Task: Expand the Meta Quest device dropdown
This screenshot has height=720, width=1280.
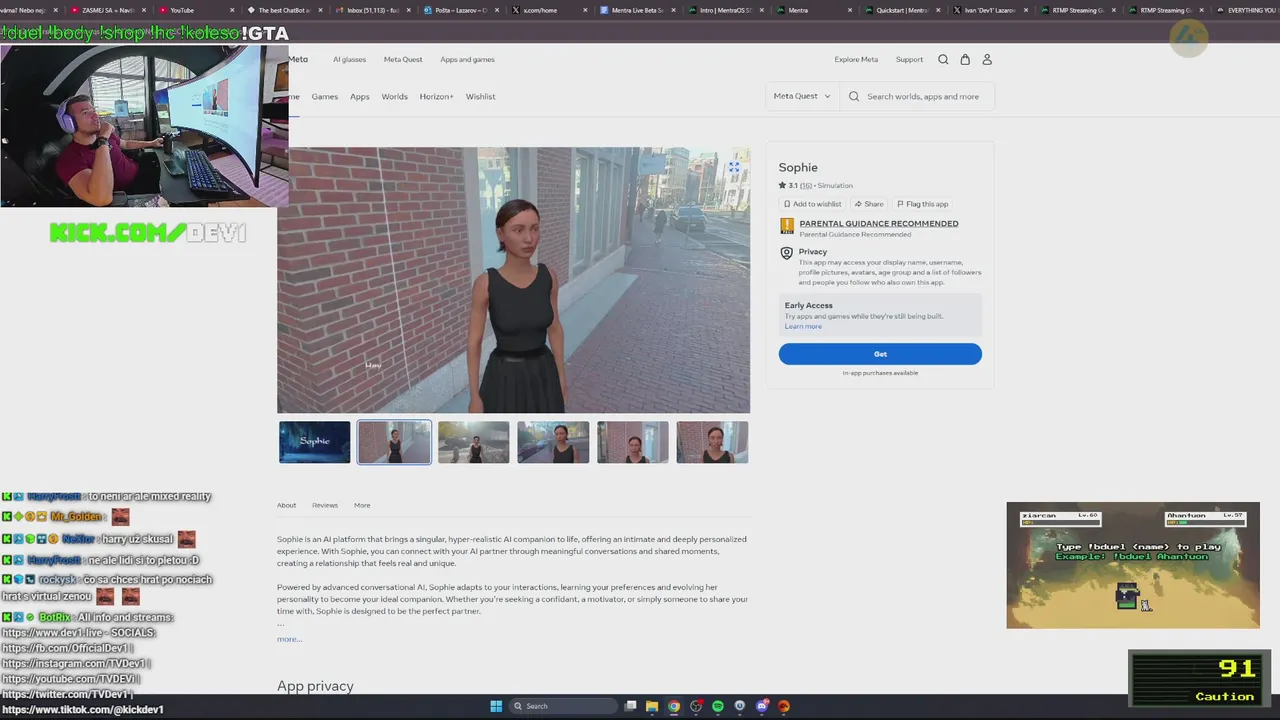Action: [x=802, y=96]
